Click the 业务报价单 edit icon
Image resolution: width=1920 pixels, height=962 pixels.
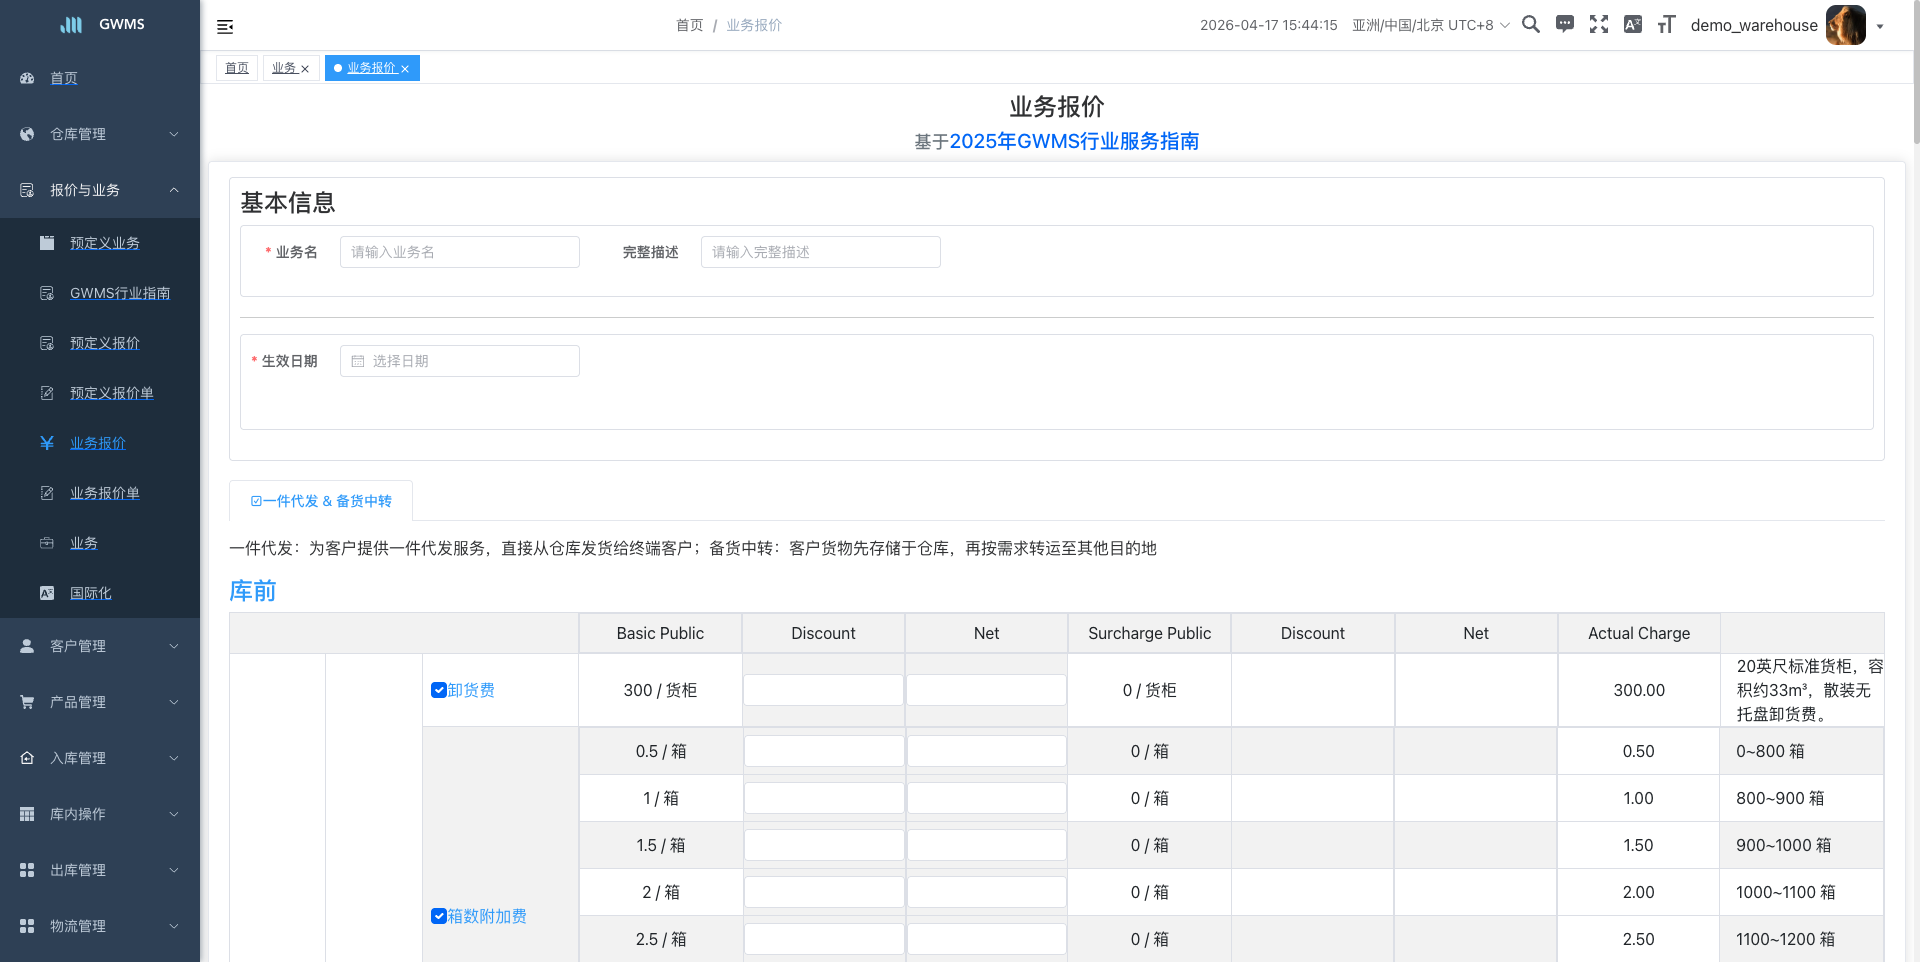pos(47,493)
